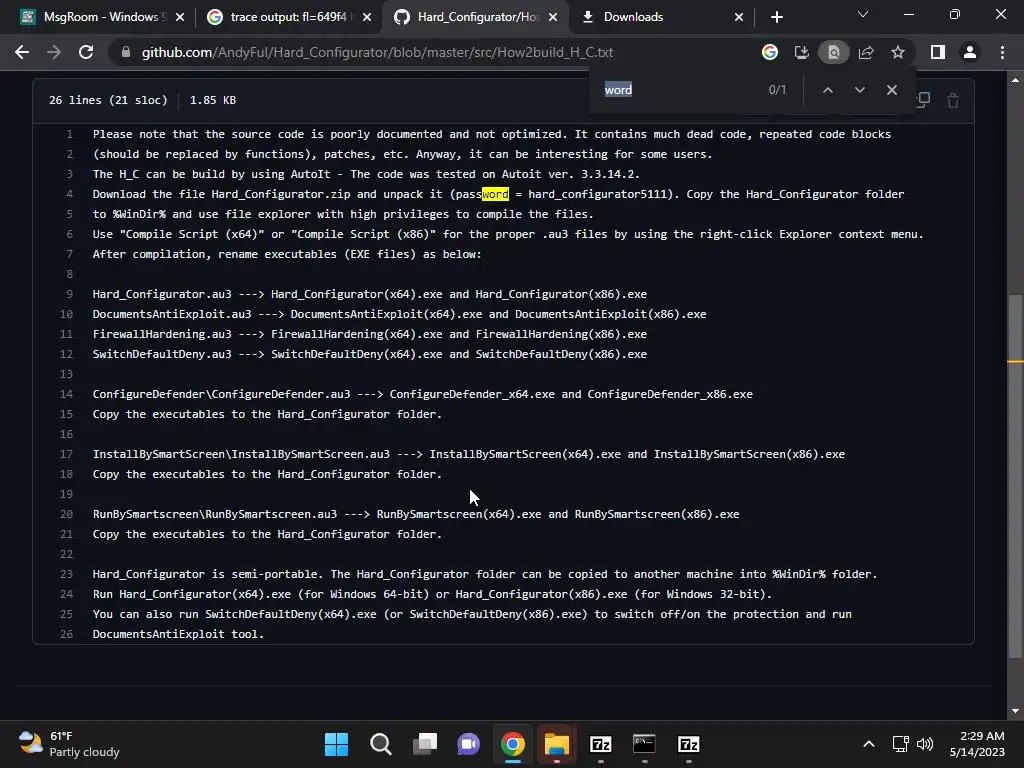This screenshot has width=1024, height=768.
Task: Open network settings tray icon
Action: pyautogui.click(x=901, y=744)
